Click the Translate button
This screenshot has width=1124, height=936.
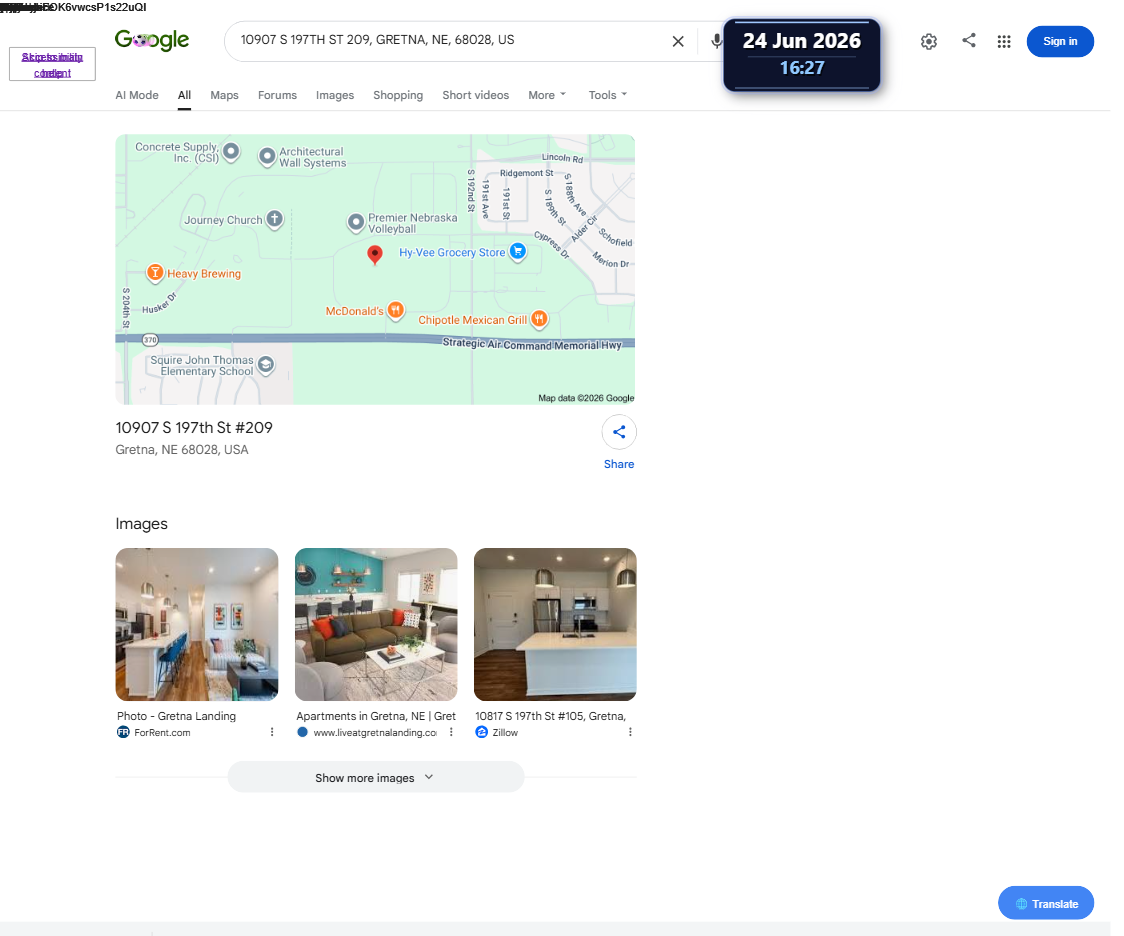(x=1046, y=903)
